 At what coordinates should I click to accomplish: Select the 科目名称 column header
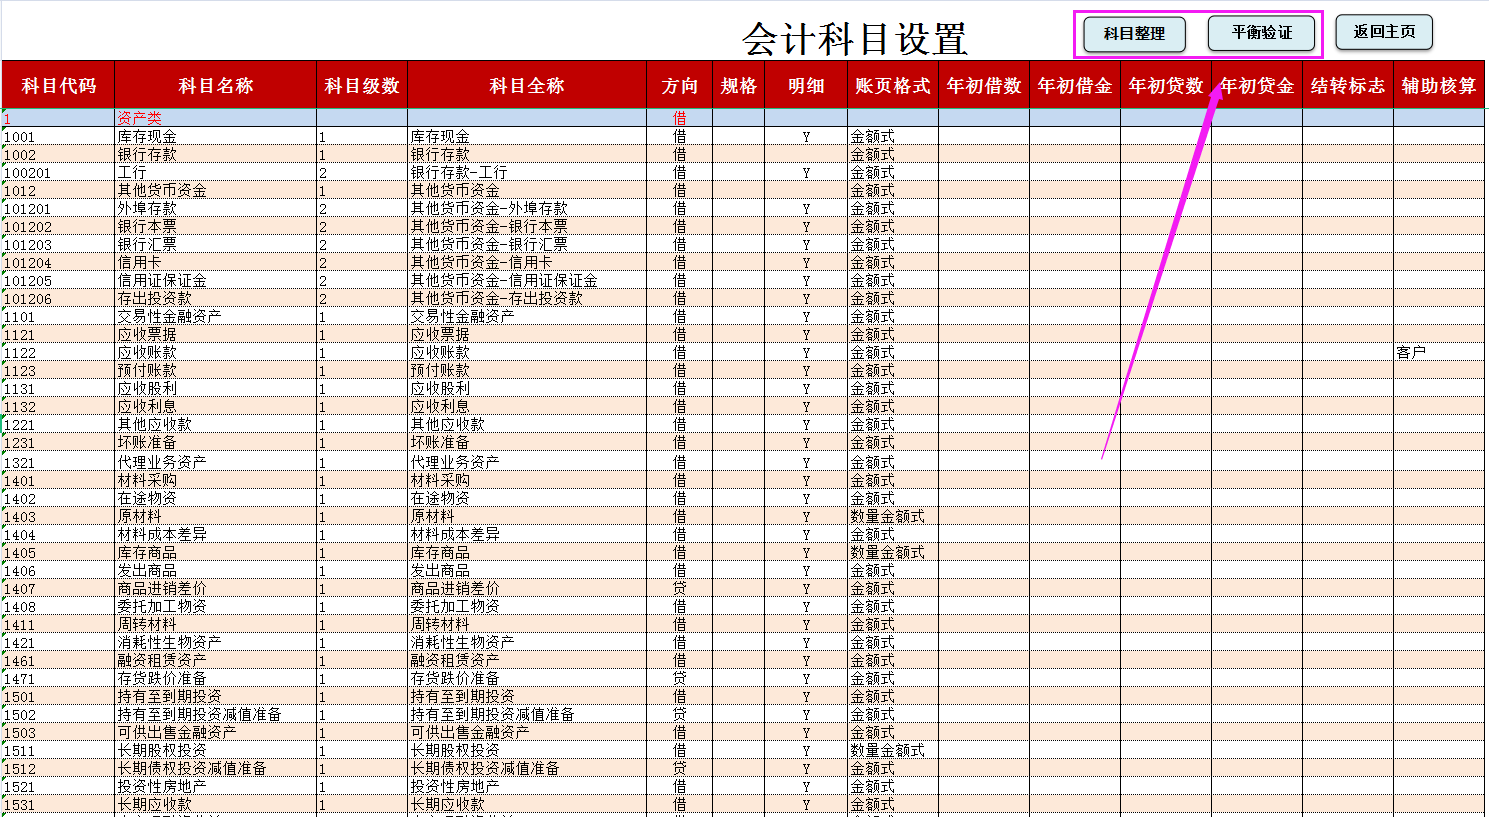[x=216, y=86]
